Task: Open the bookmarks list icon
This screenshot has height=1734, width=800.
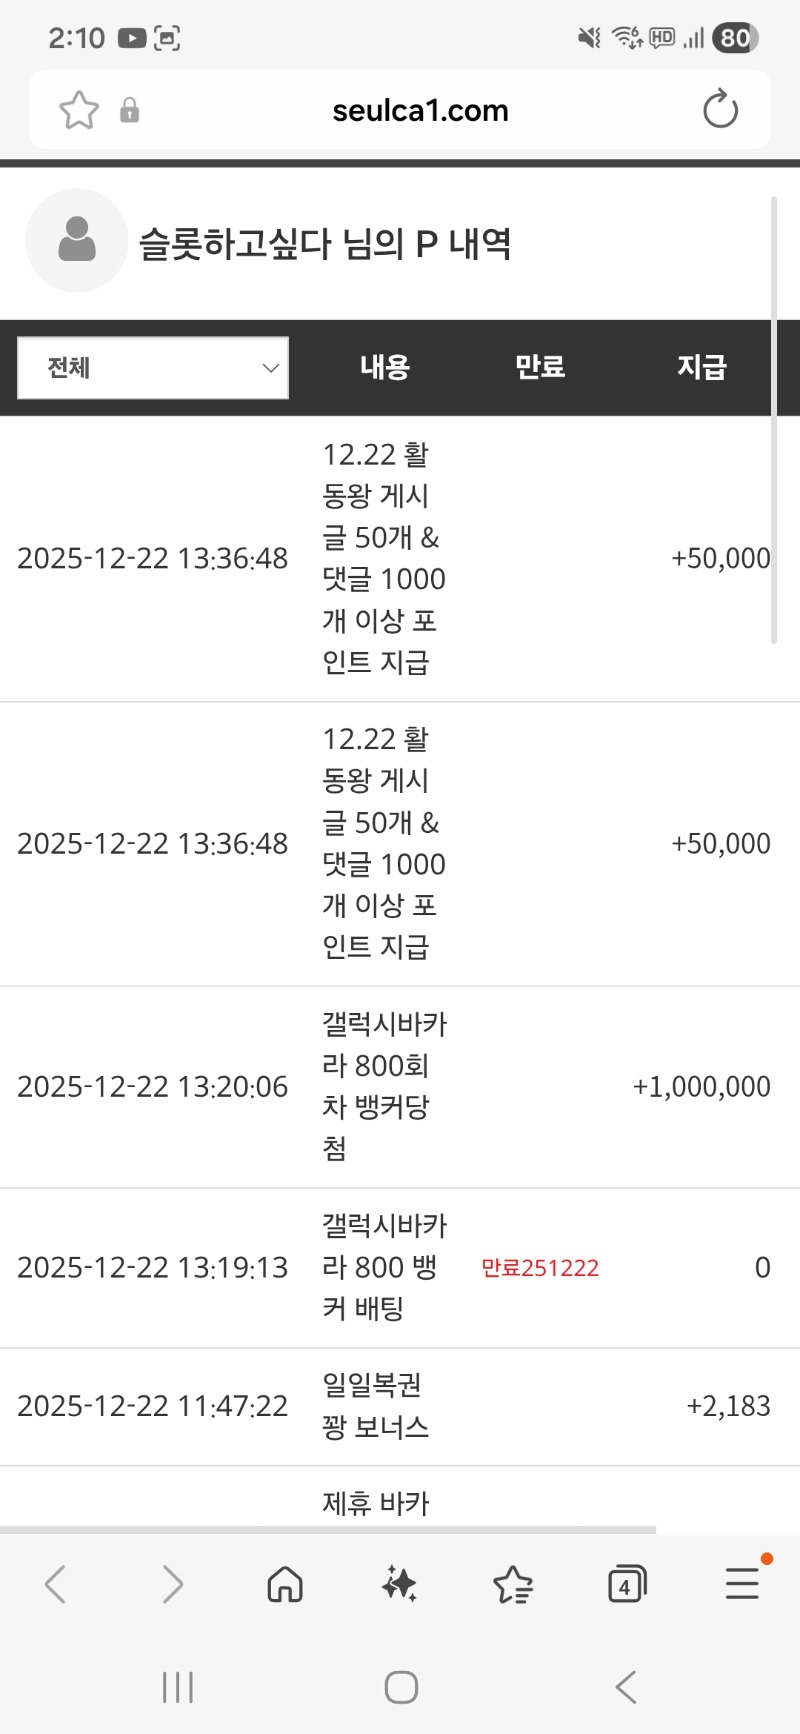Action: [513, 1584]
